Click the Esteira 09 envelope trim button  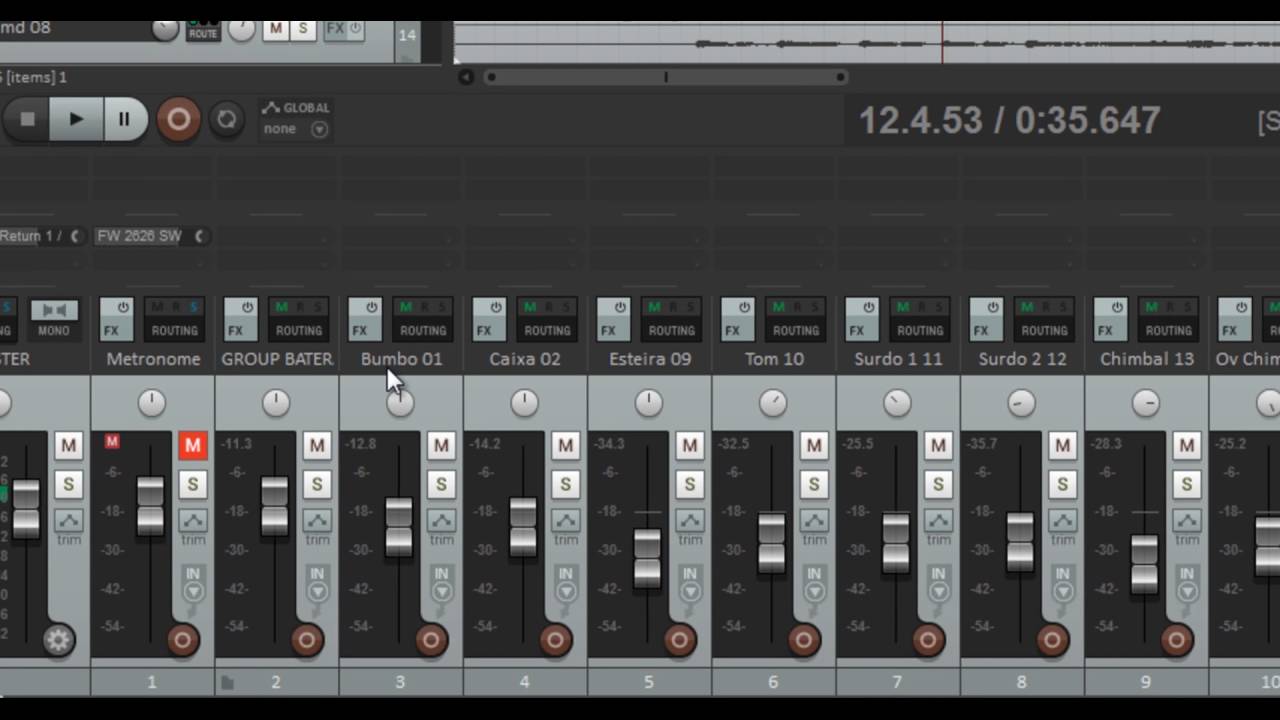689,521
